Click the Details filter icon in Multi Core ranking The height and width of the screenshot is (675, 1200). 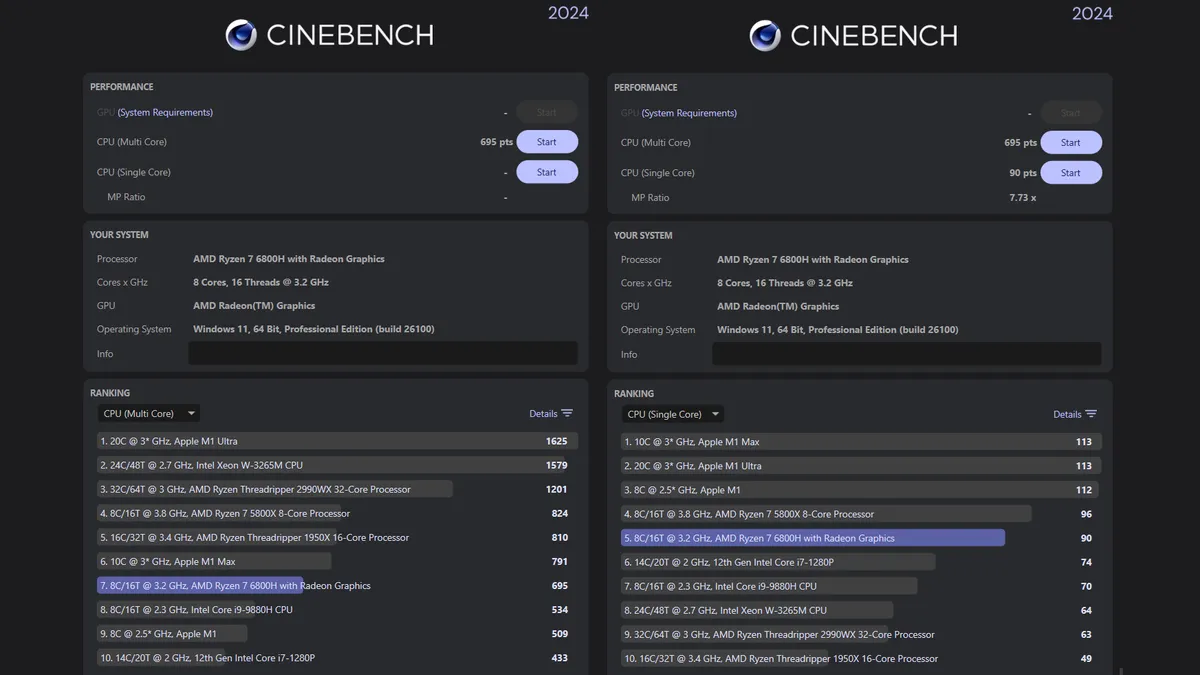tap(567, 413)
